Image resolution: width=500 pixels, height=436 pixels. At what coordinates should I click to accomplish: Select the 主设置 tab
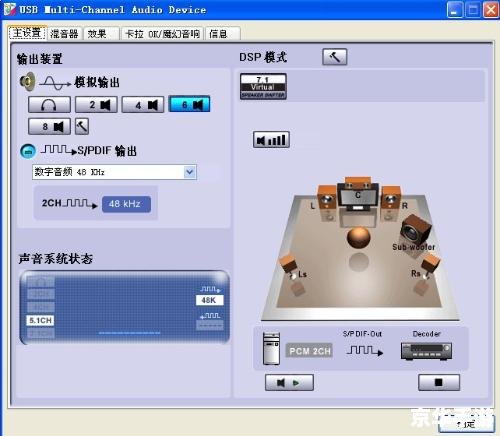27,33
